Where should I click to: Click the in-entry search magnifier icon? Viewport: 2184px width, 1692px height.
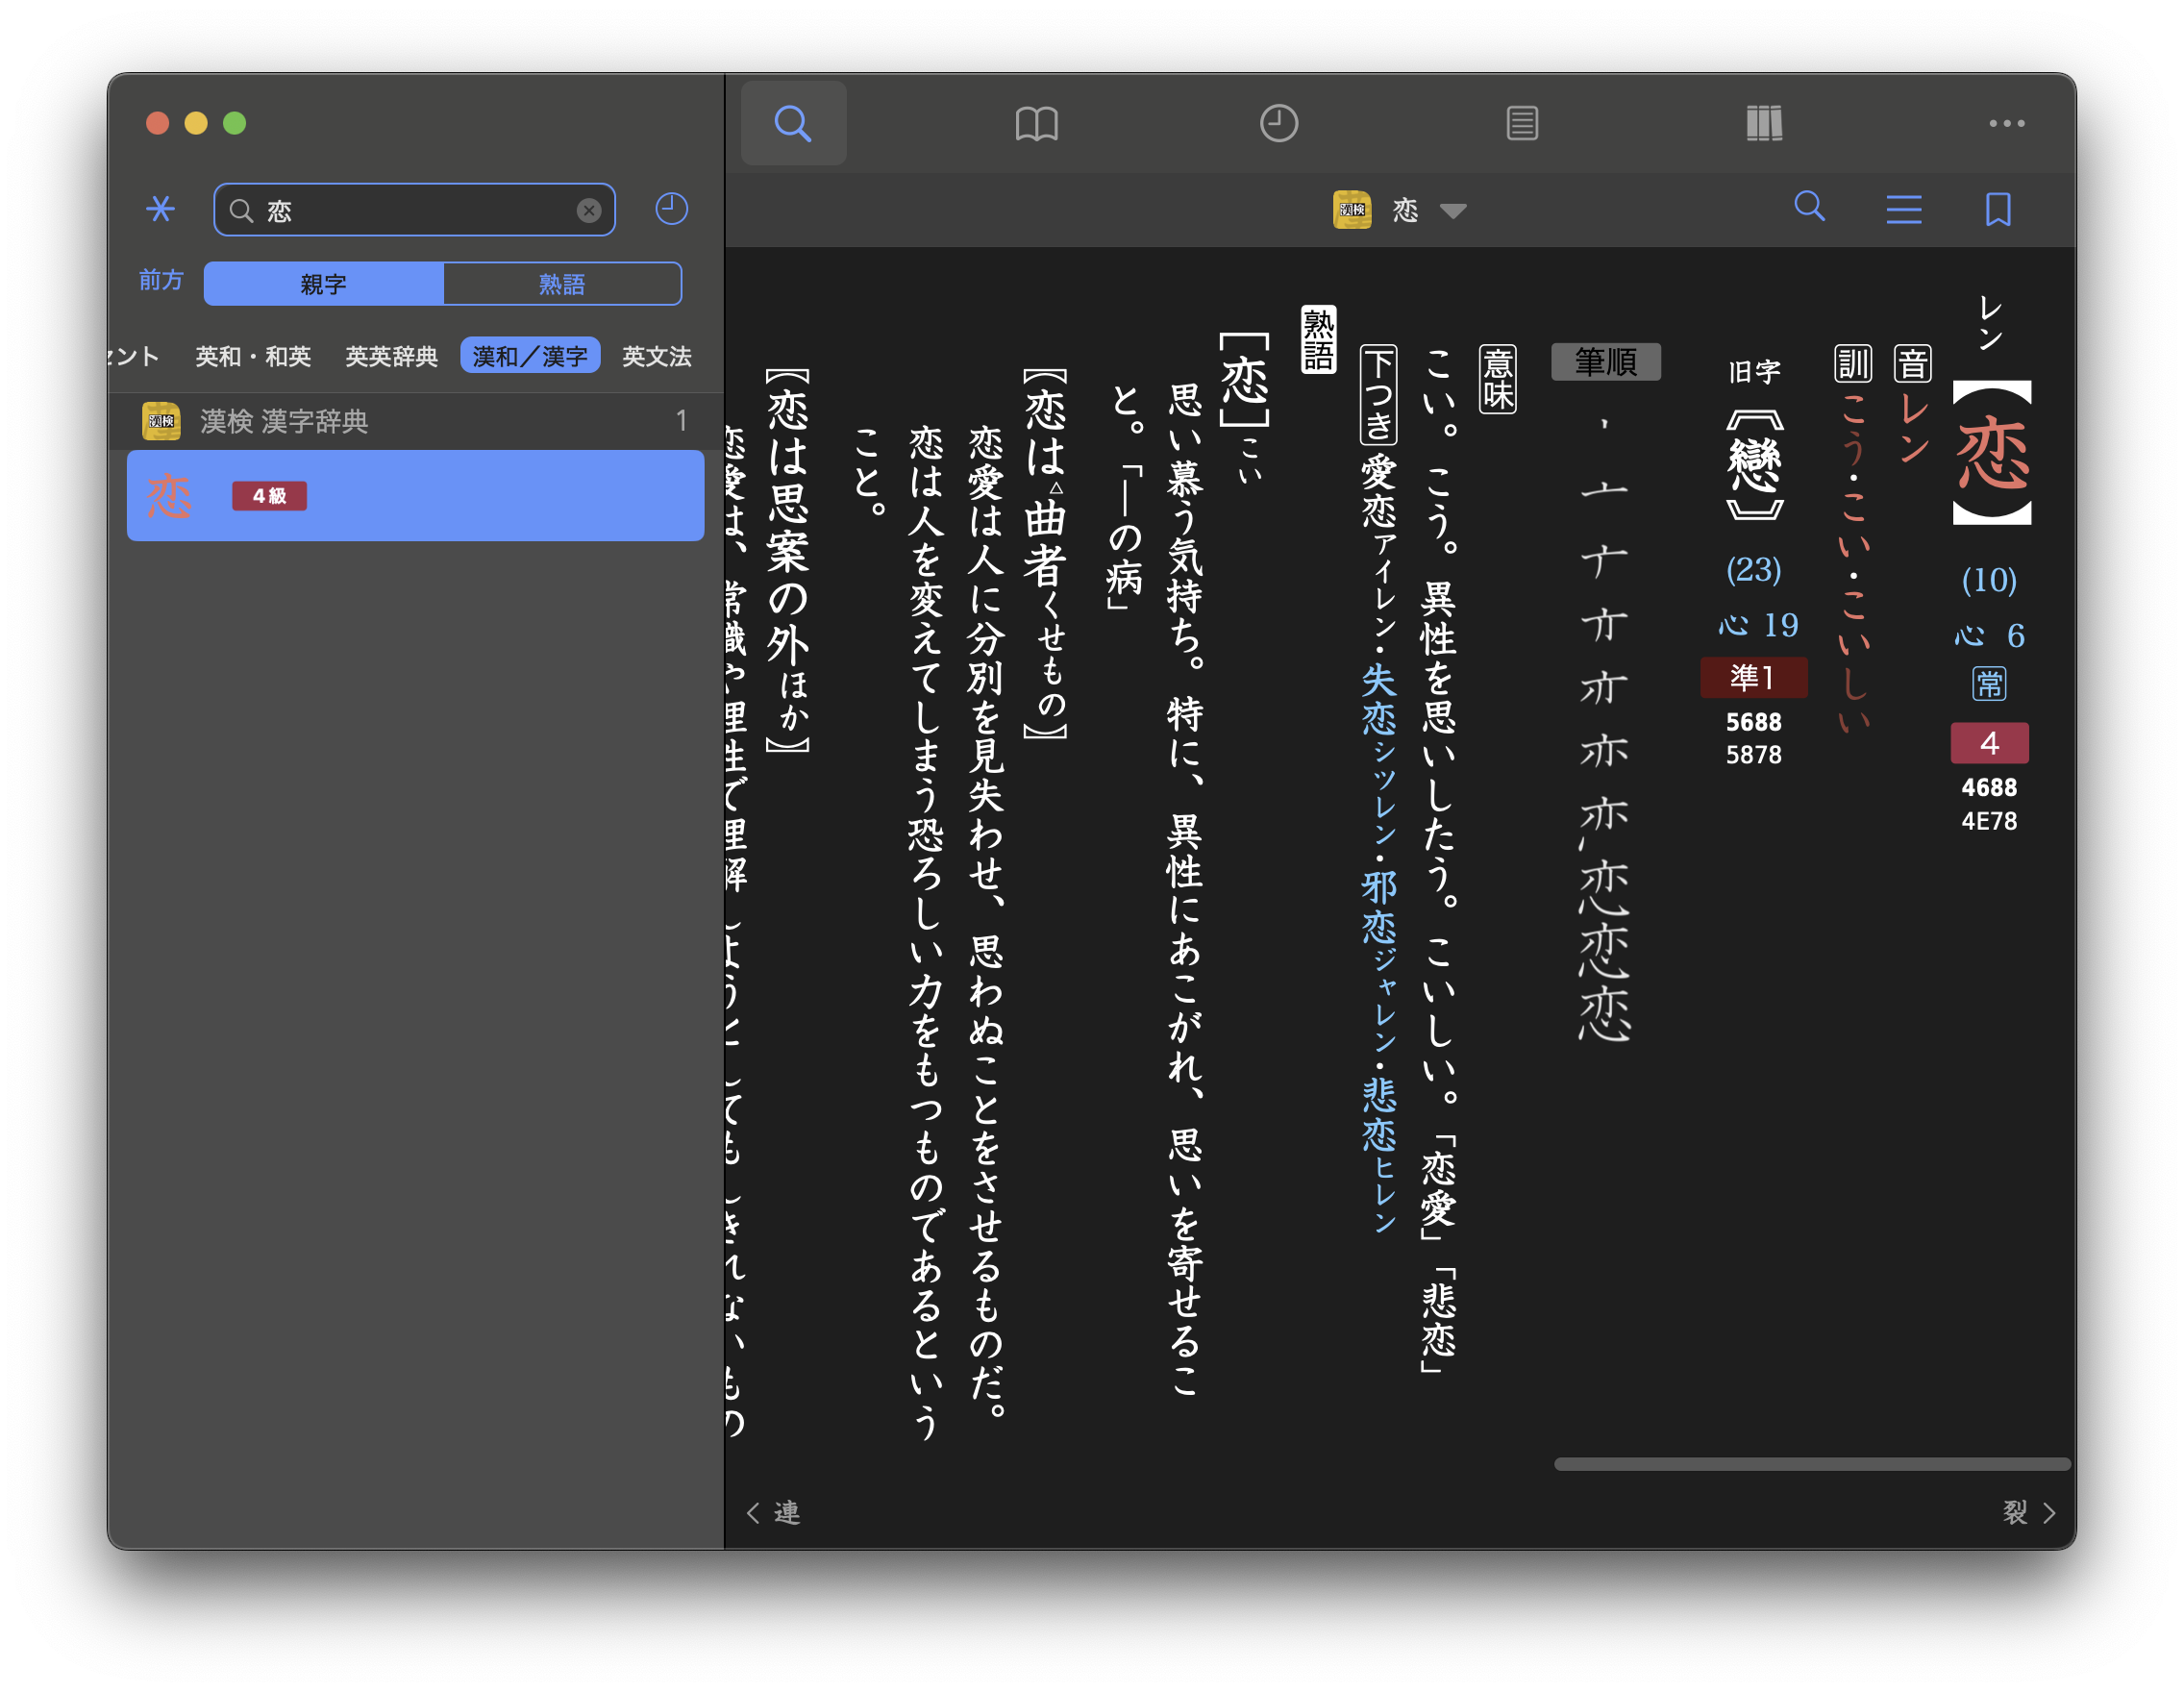tap(1809, 207)
